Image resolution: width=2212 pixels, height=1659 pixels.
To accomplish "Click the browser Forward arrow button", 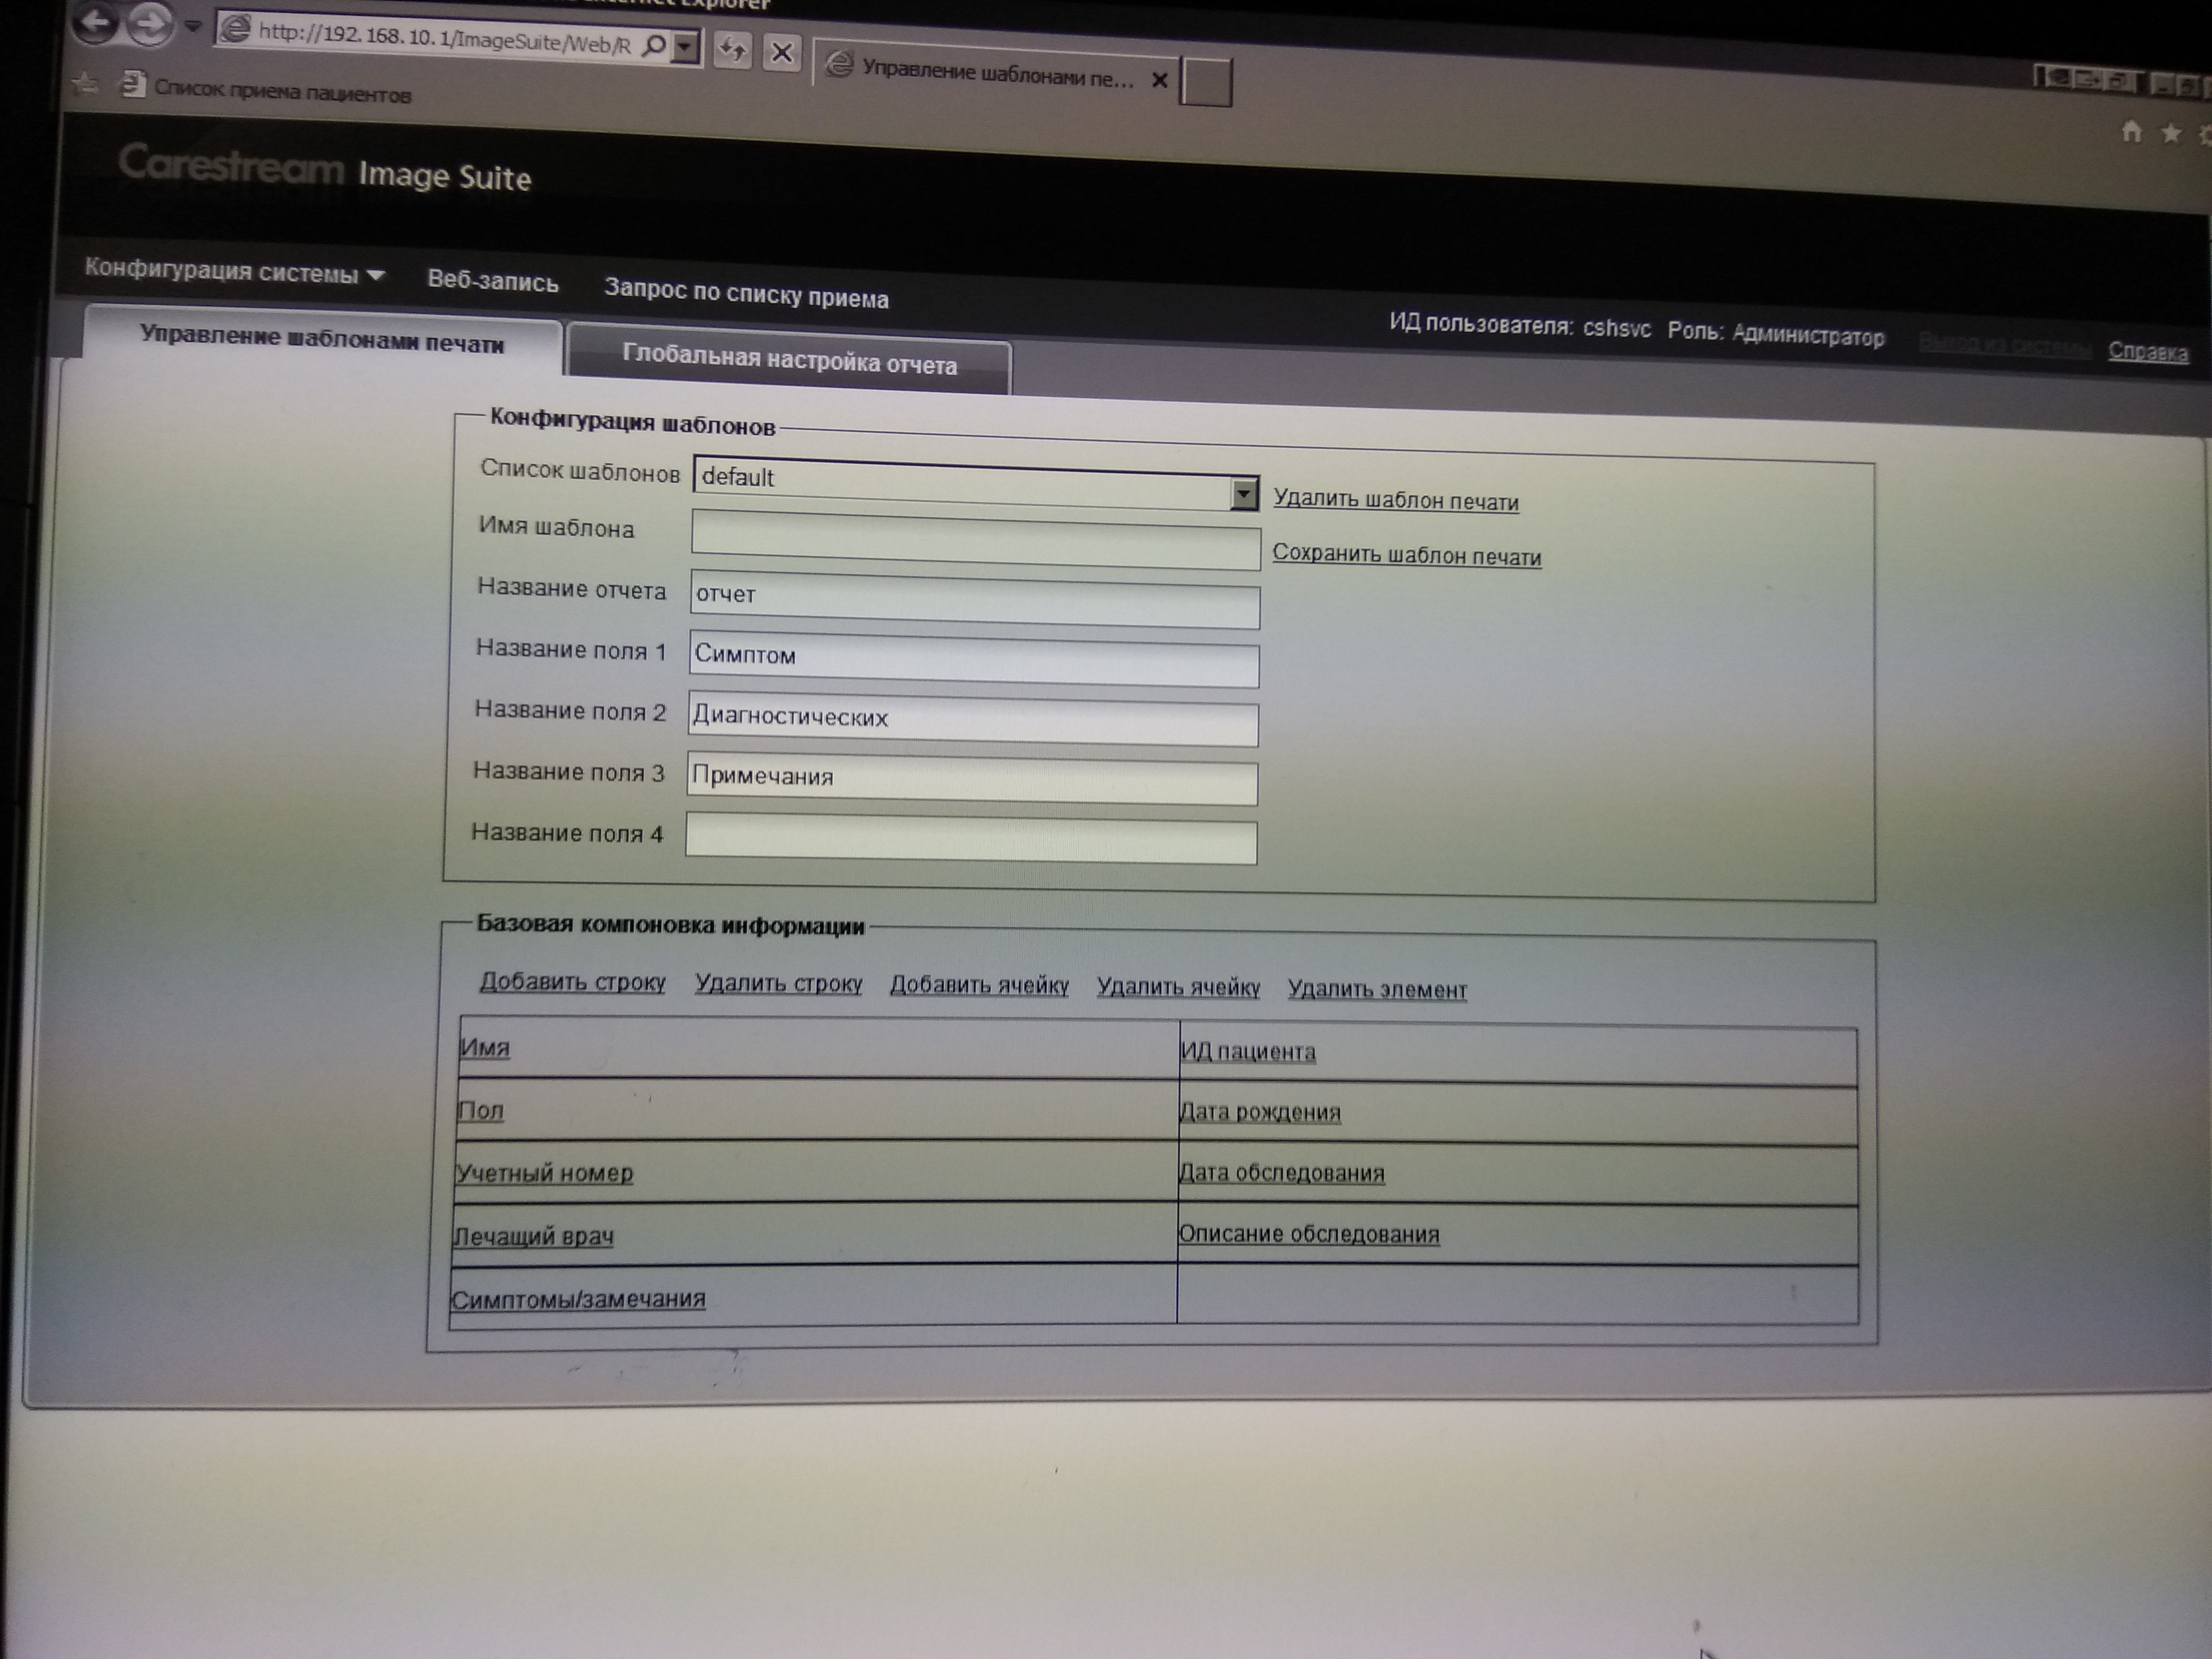I will pos(151,26).
